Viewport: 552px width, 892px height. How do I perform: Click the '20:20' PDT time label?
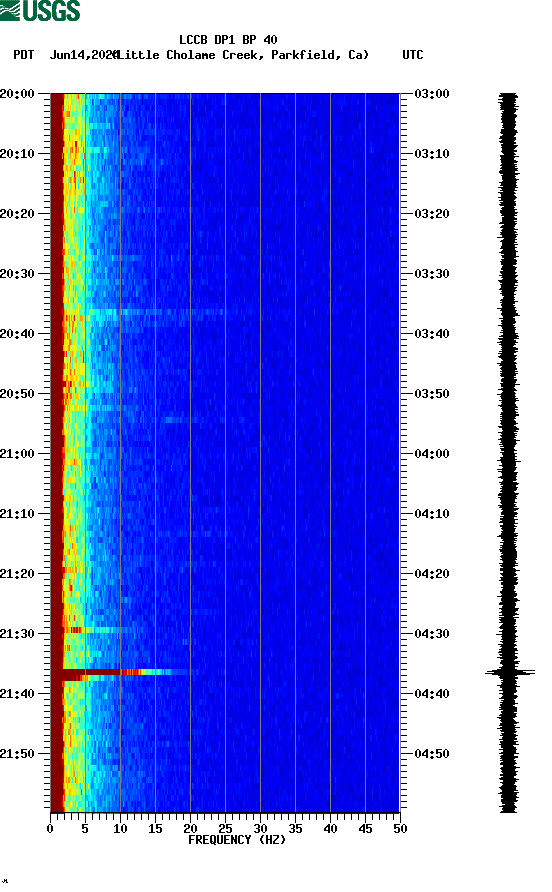click(x=18, y=214)
